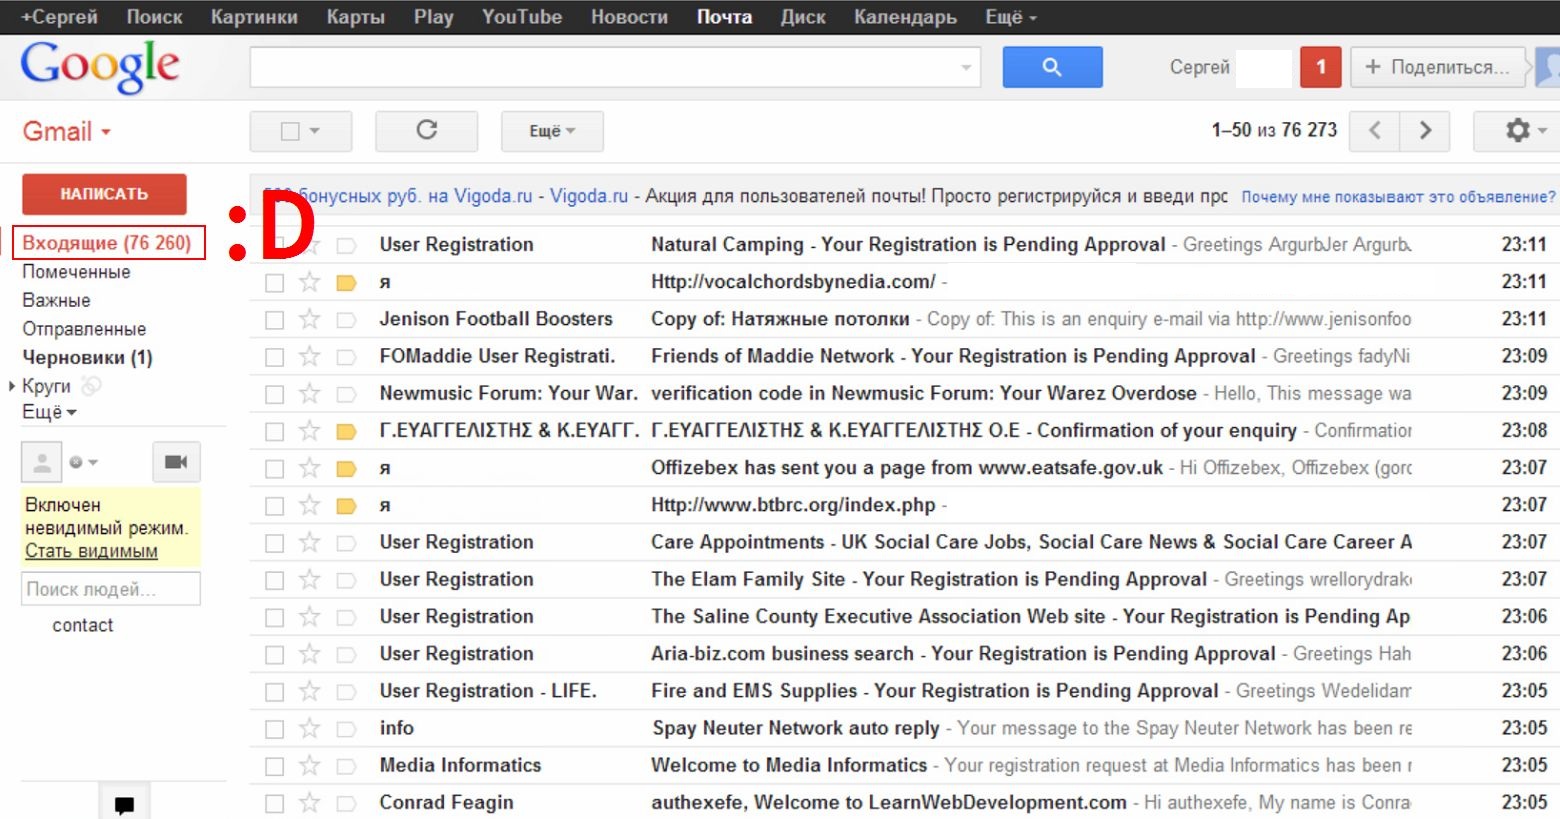Check the Care Appointments email checkbox
The width and height of the screenshot is (1560, 819).
tap(274, 543)
